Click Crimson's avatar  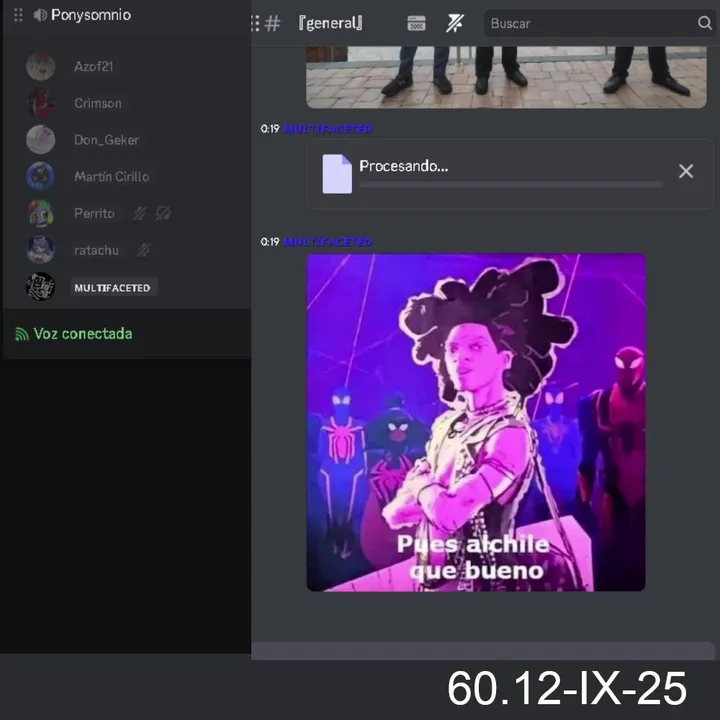tap(40, 103)
